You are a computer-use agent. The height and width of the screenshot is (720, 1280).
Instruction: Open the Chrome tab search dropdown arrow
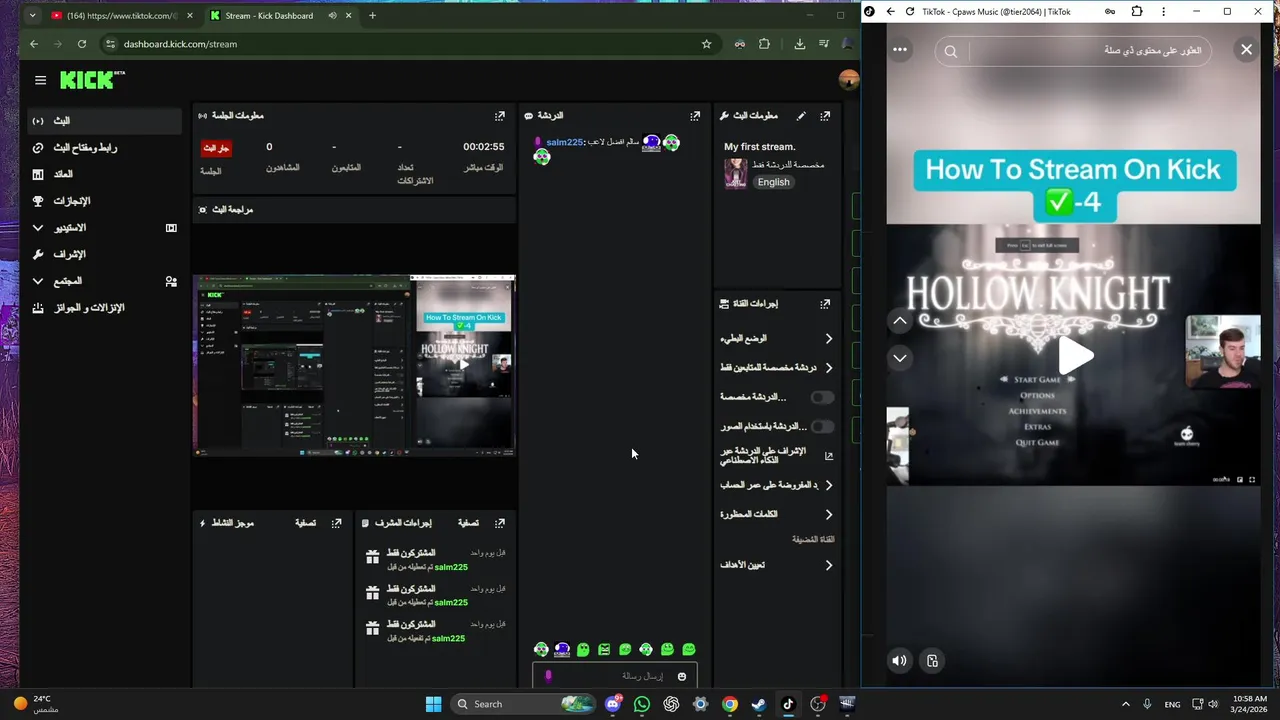tap(32, 15)
